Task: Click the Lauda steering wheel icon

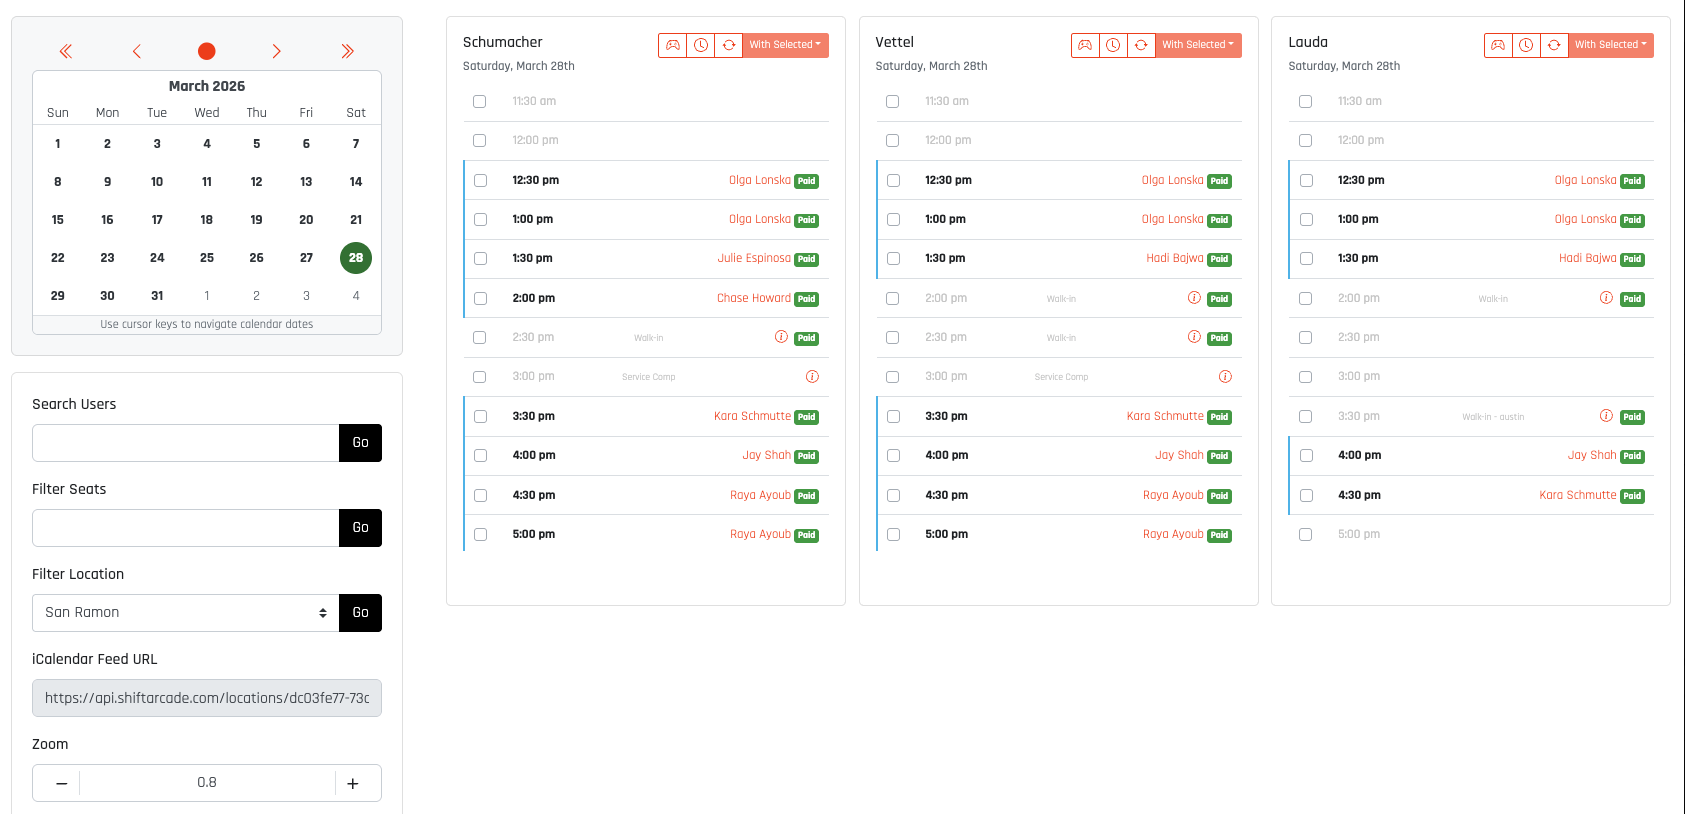Action: coord(1498,45)
